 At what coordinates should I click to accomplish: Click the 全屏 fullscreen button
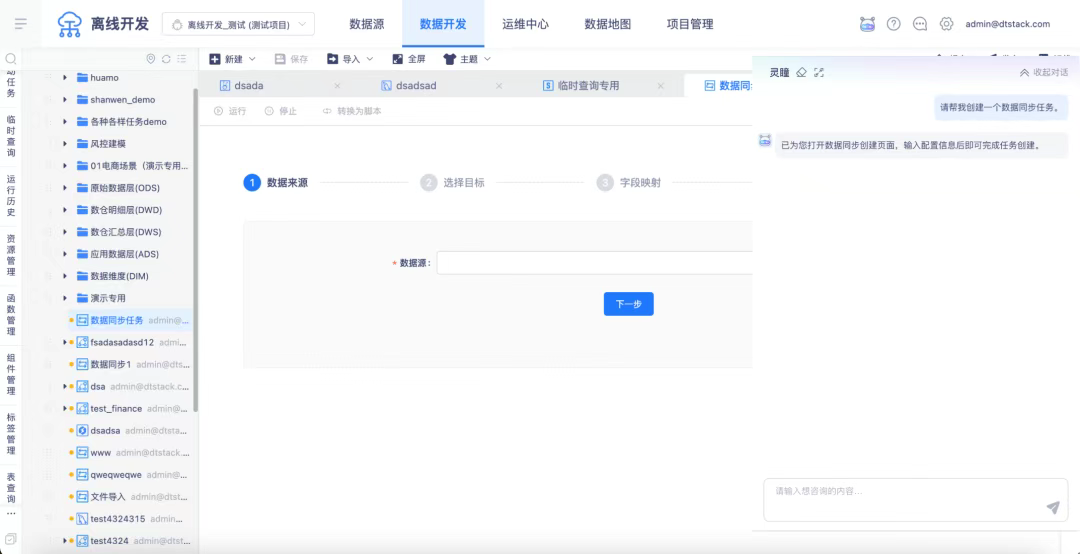click(408, 59)
